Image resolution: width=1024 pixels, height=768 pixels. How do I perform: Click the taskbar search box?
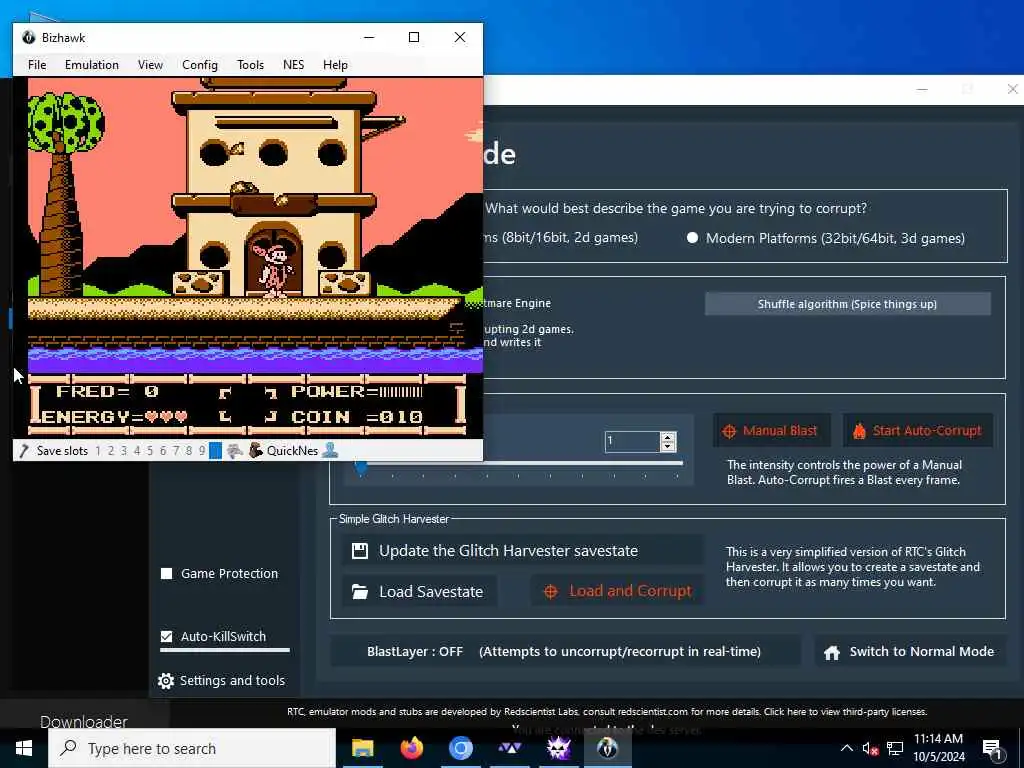191,748
